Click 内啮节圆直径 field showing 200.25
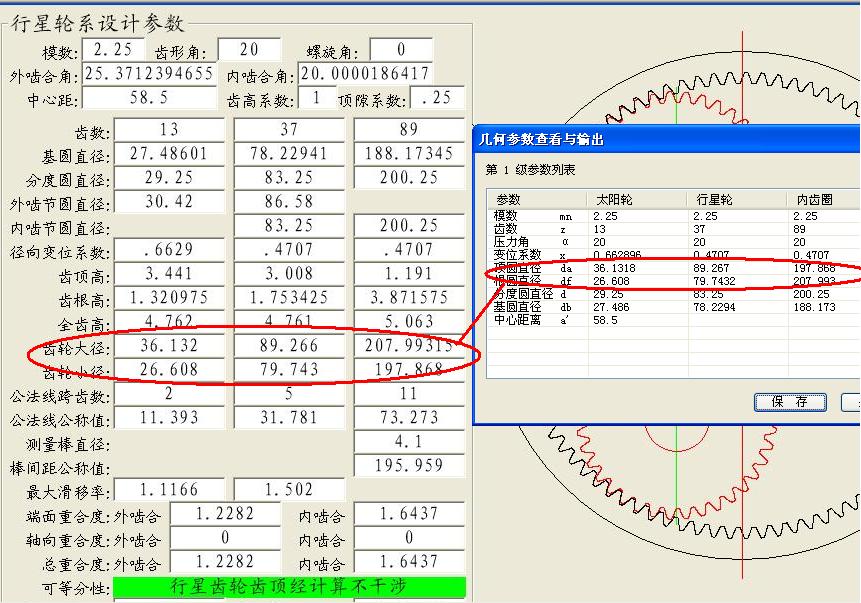 pos(409,226)
